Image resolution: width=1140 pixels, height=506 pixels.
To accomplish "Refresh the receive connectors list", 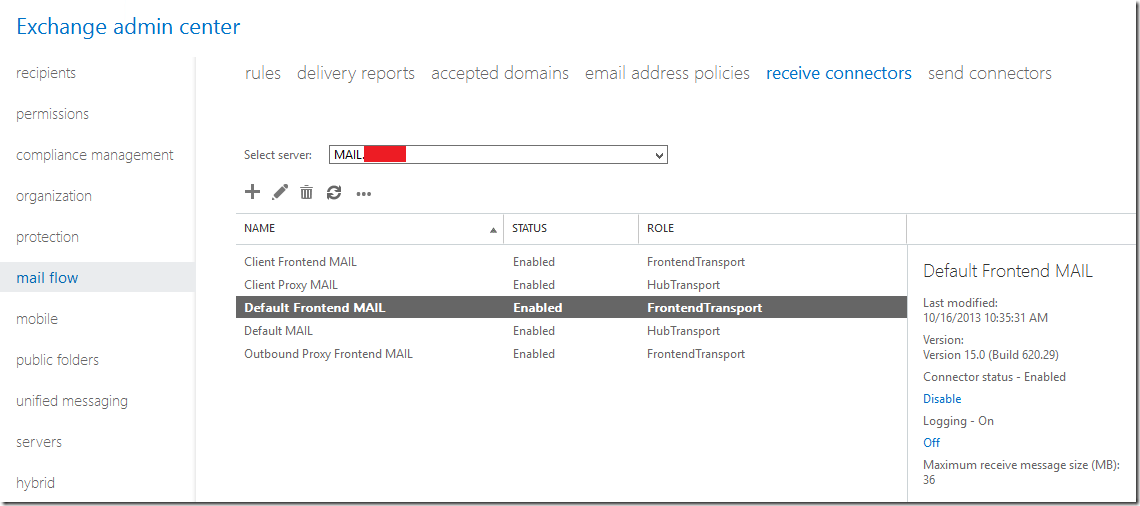I will tap(334, 192).
